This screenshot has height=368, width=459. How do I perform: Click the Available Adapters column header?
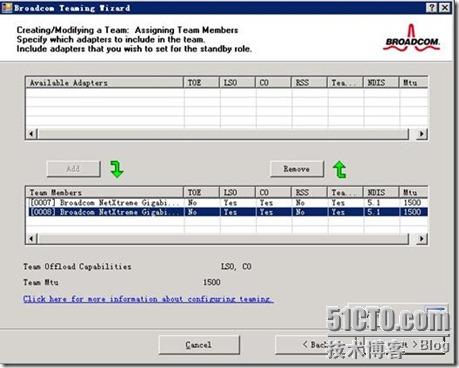click(x=105, y=83)
